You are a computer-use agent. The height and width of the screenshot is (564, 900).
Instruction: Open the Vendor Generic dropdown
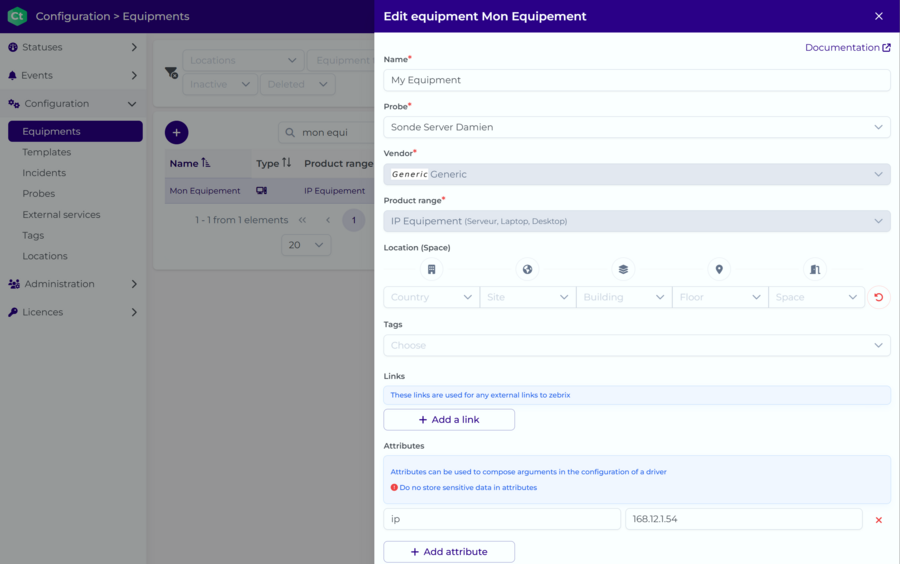[x=637, y=174]
